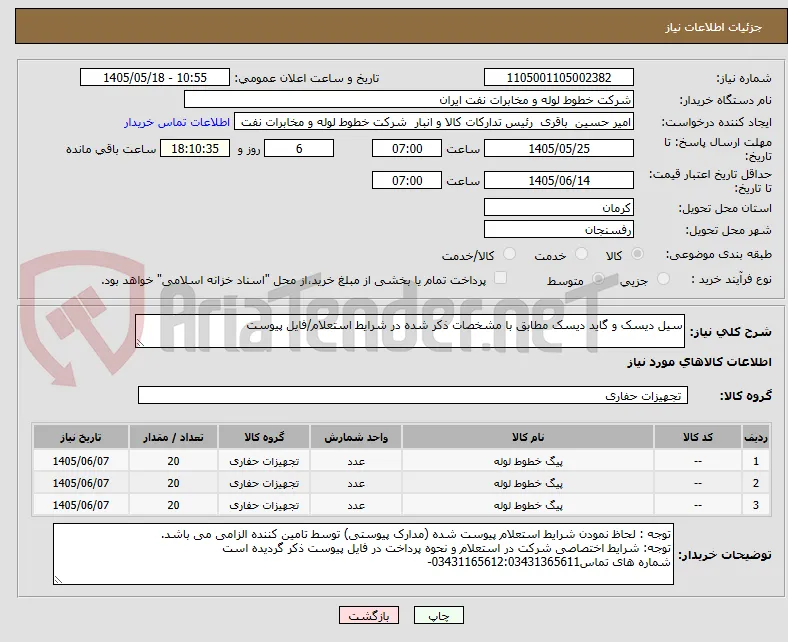Click the نام کالا column header

coord(528,437)
